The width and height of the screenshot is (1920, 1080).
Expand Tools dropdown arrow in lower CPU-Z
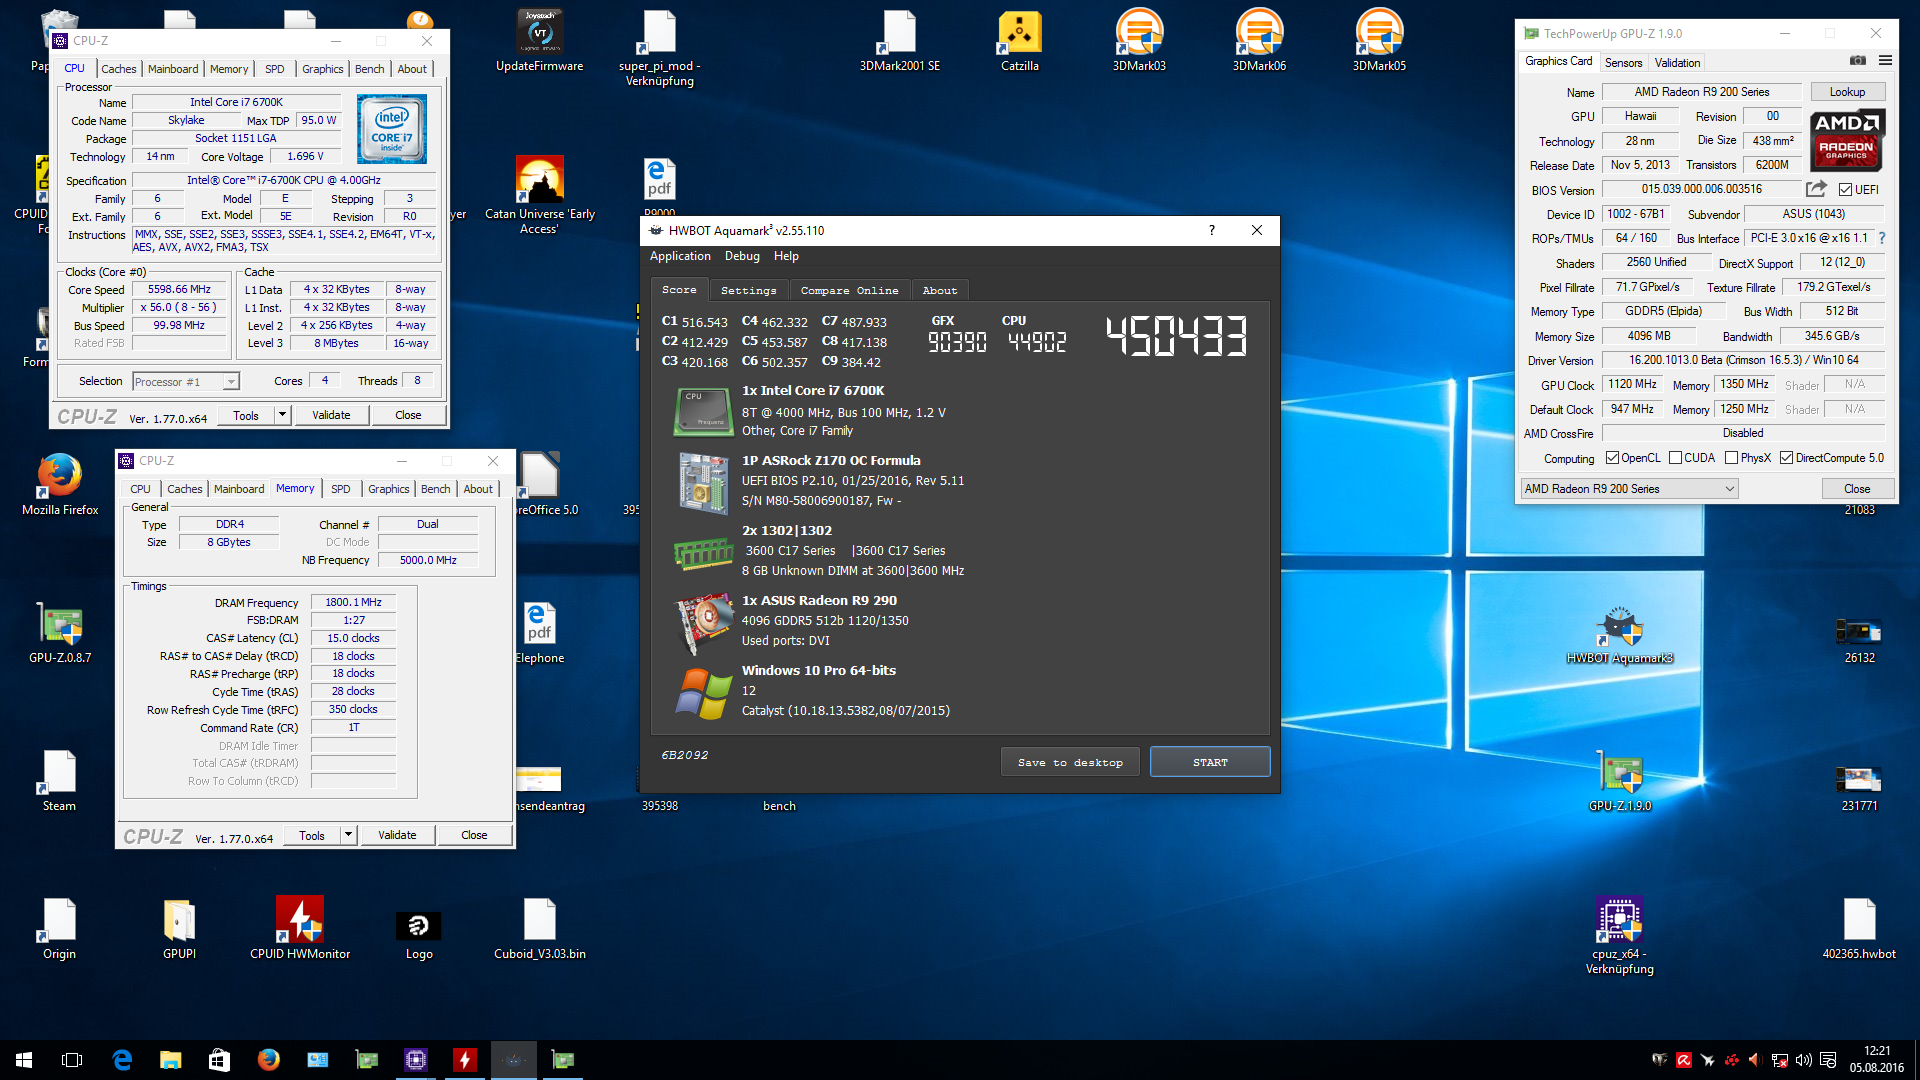[x=349, y=835]
